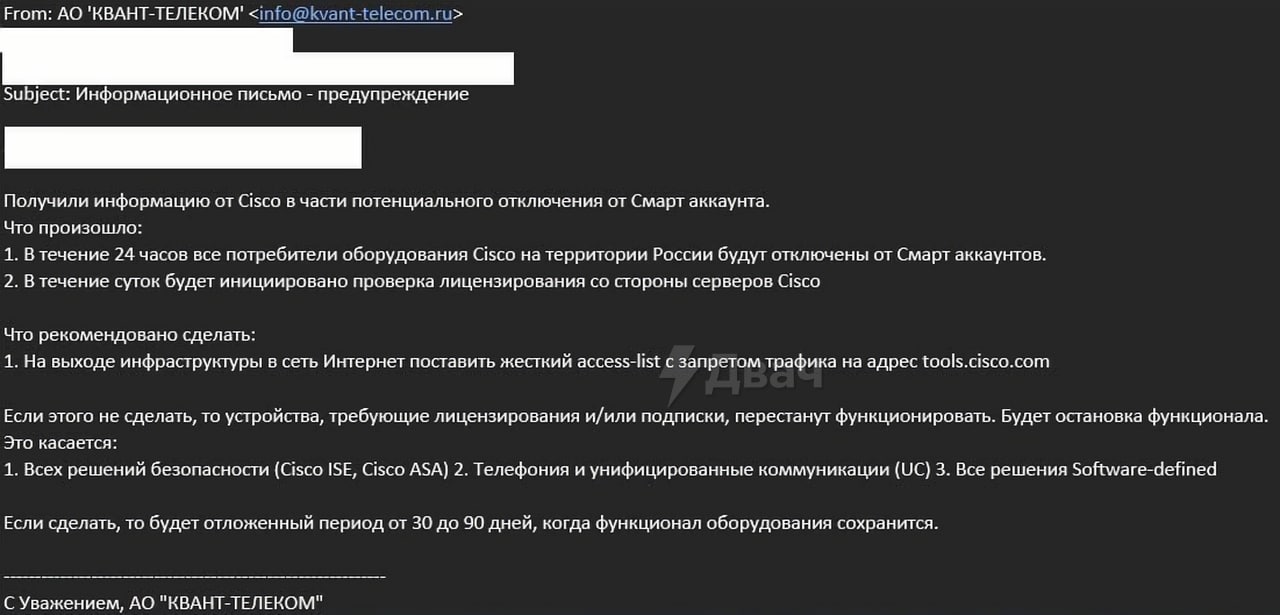Open the info@kvant-telecom.ru email link
Viewport: 1280px width, 615px height.
coord(355,14)
